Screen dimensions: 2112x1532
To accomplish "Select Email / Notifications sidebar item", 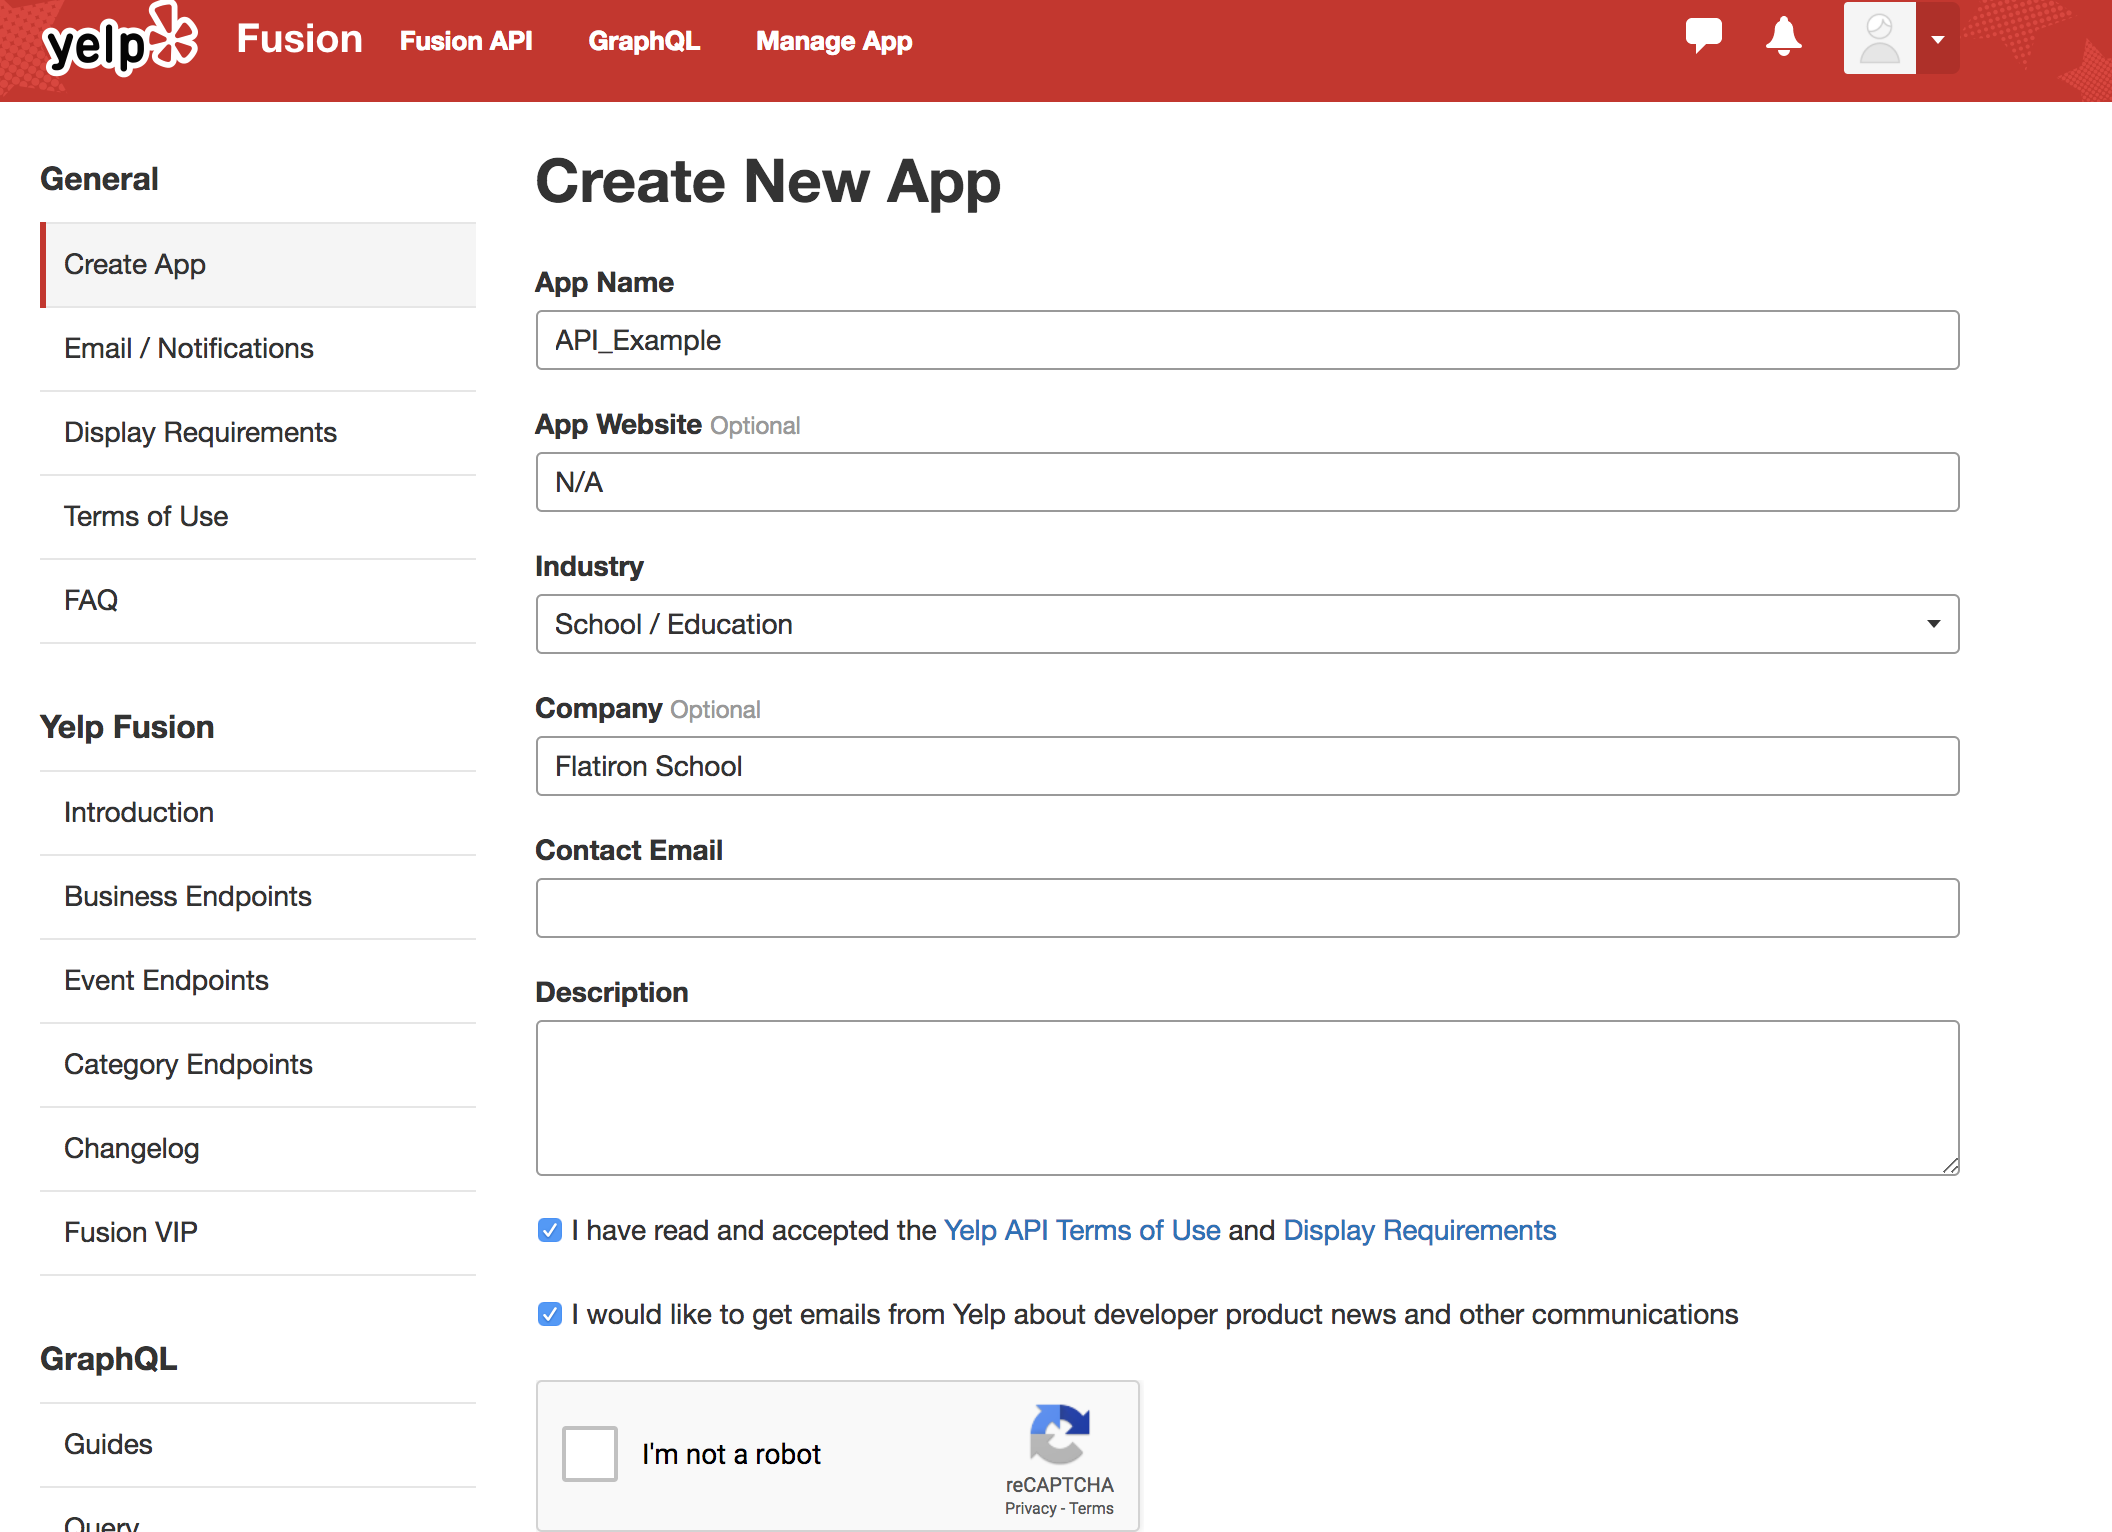I will [189, 348].
